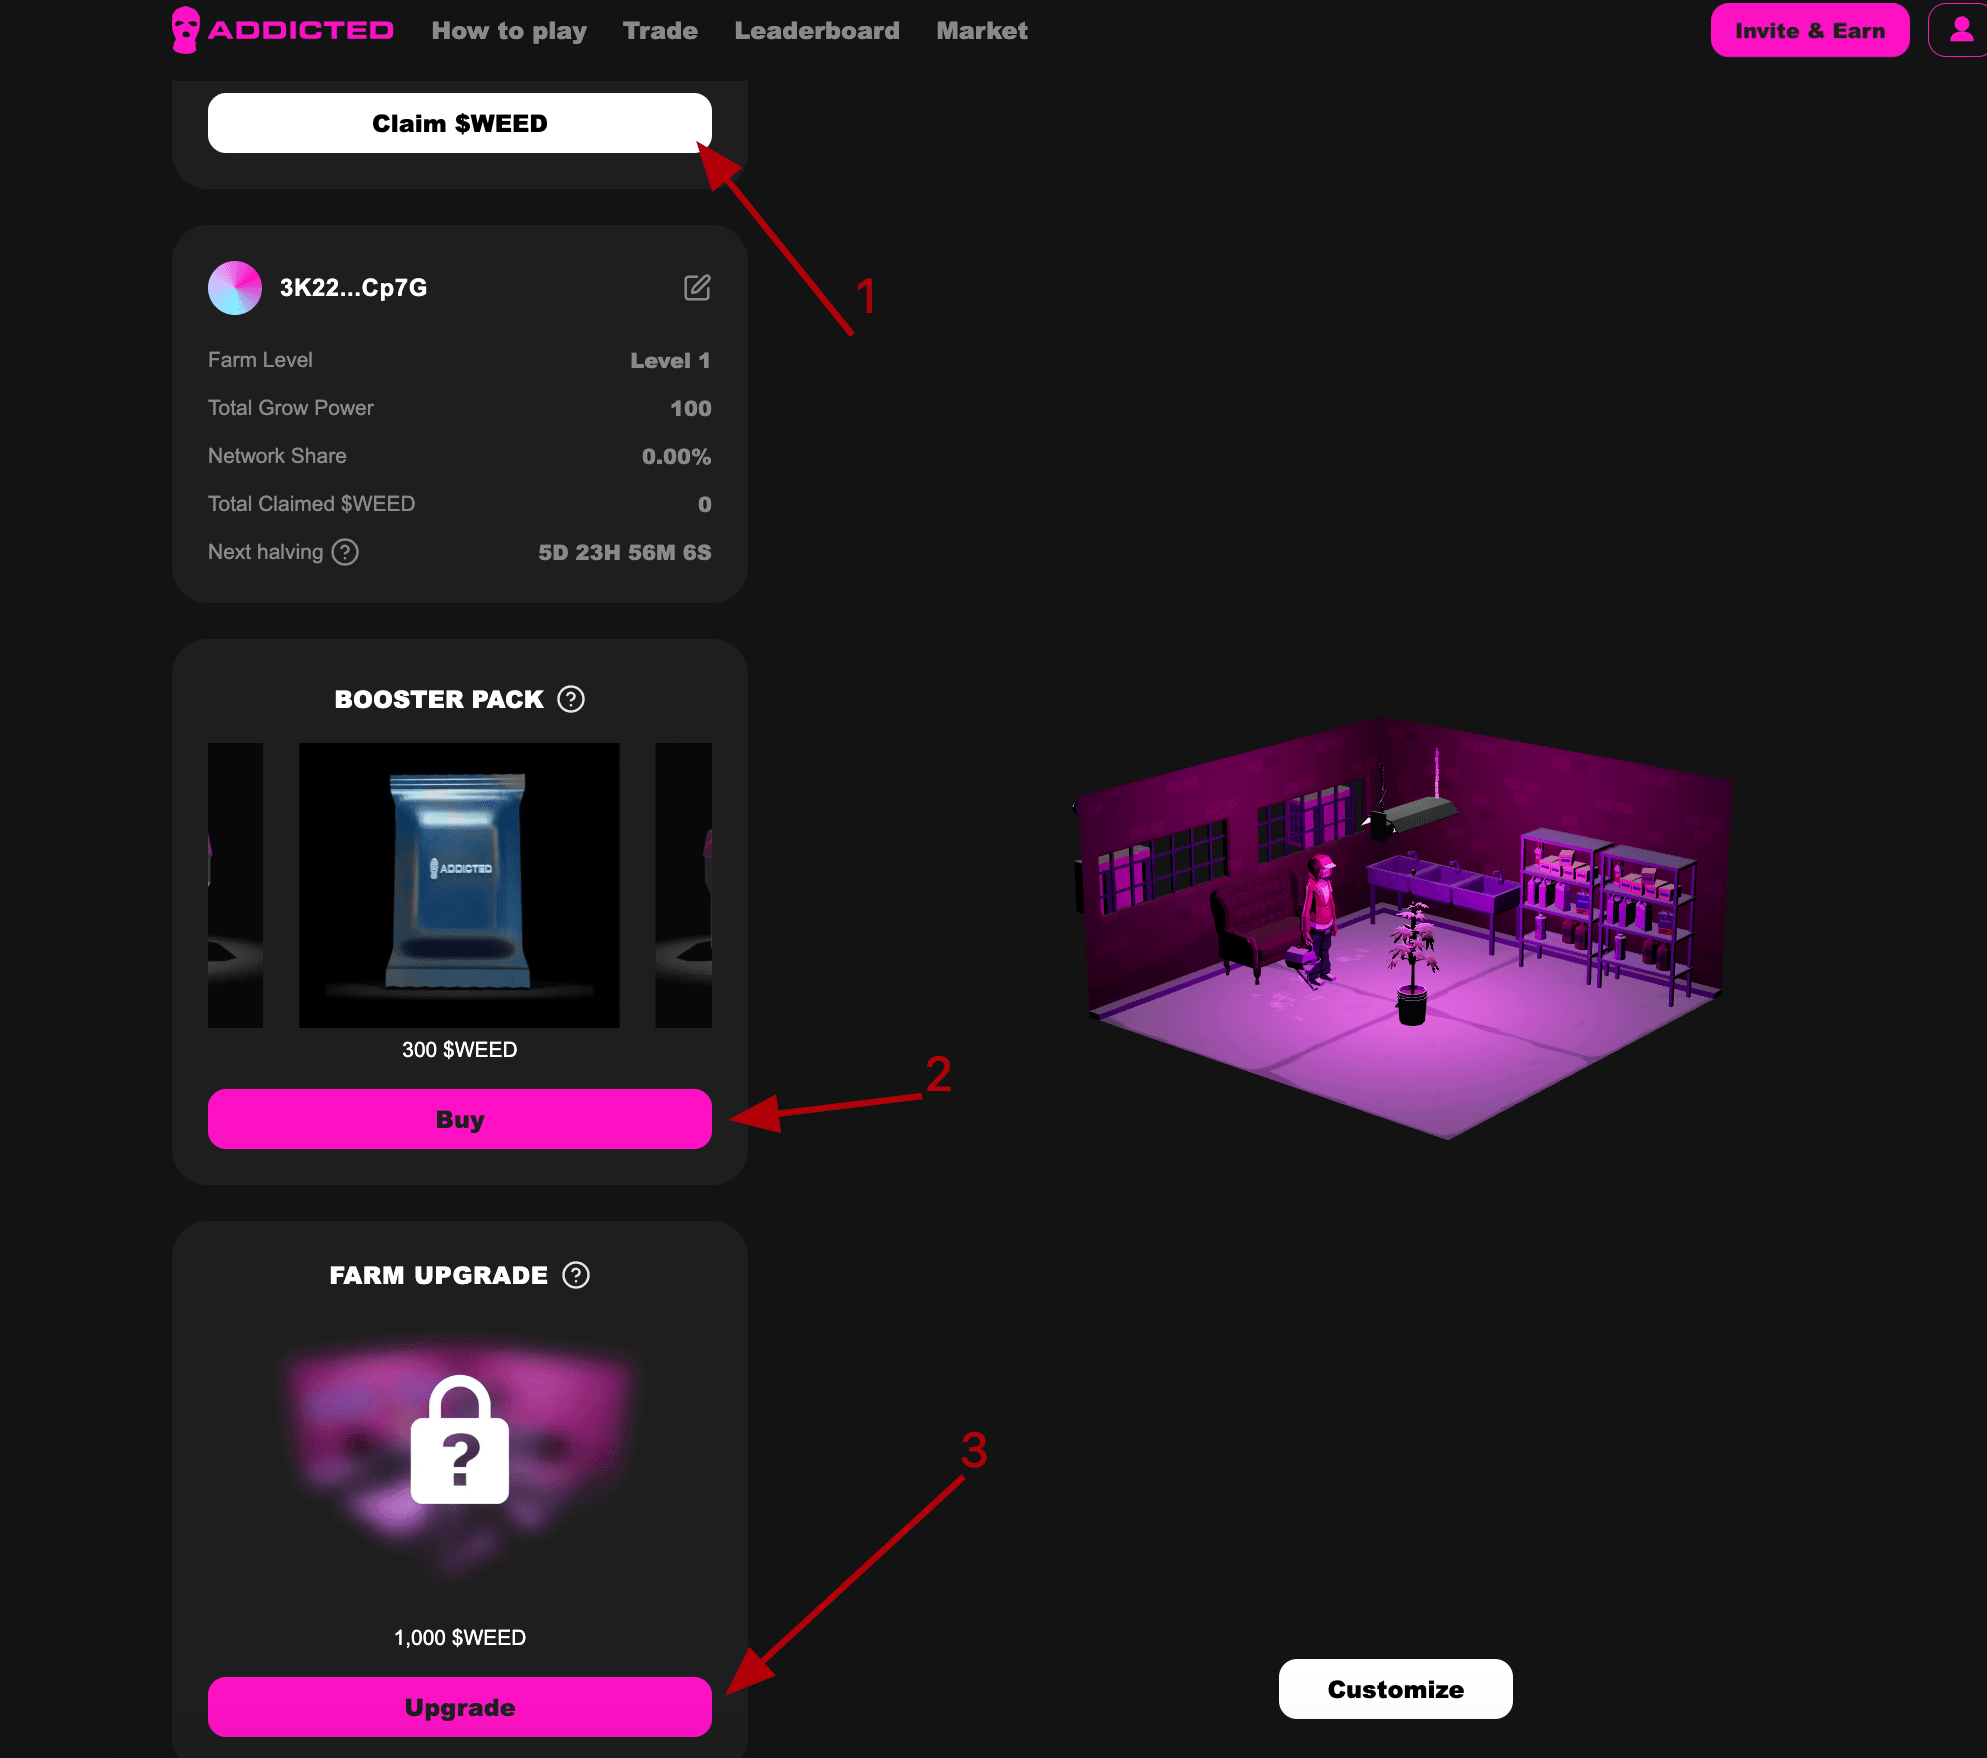1987x1758 pixels.
Task: Open the Market page
Action: [x=982, y=31]
